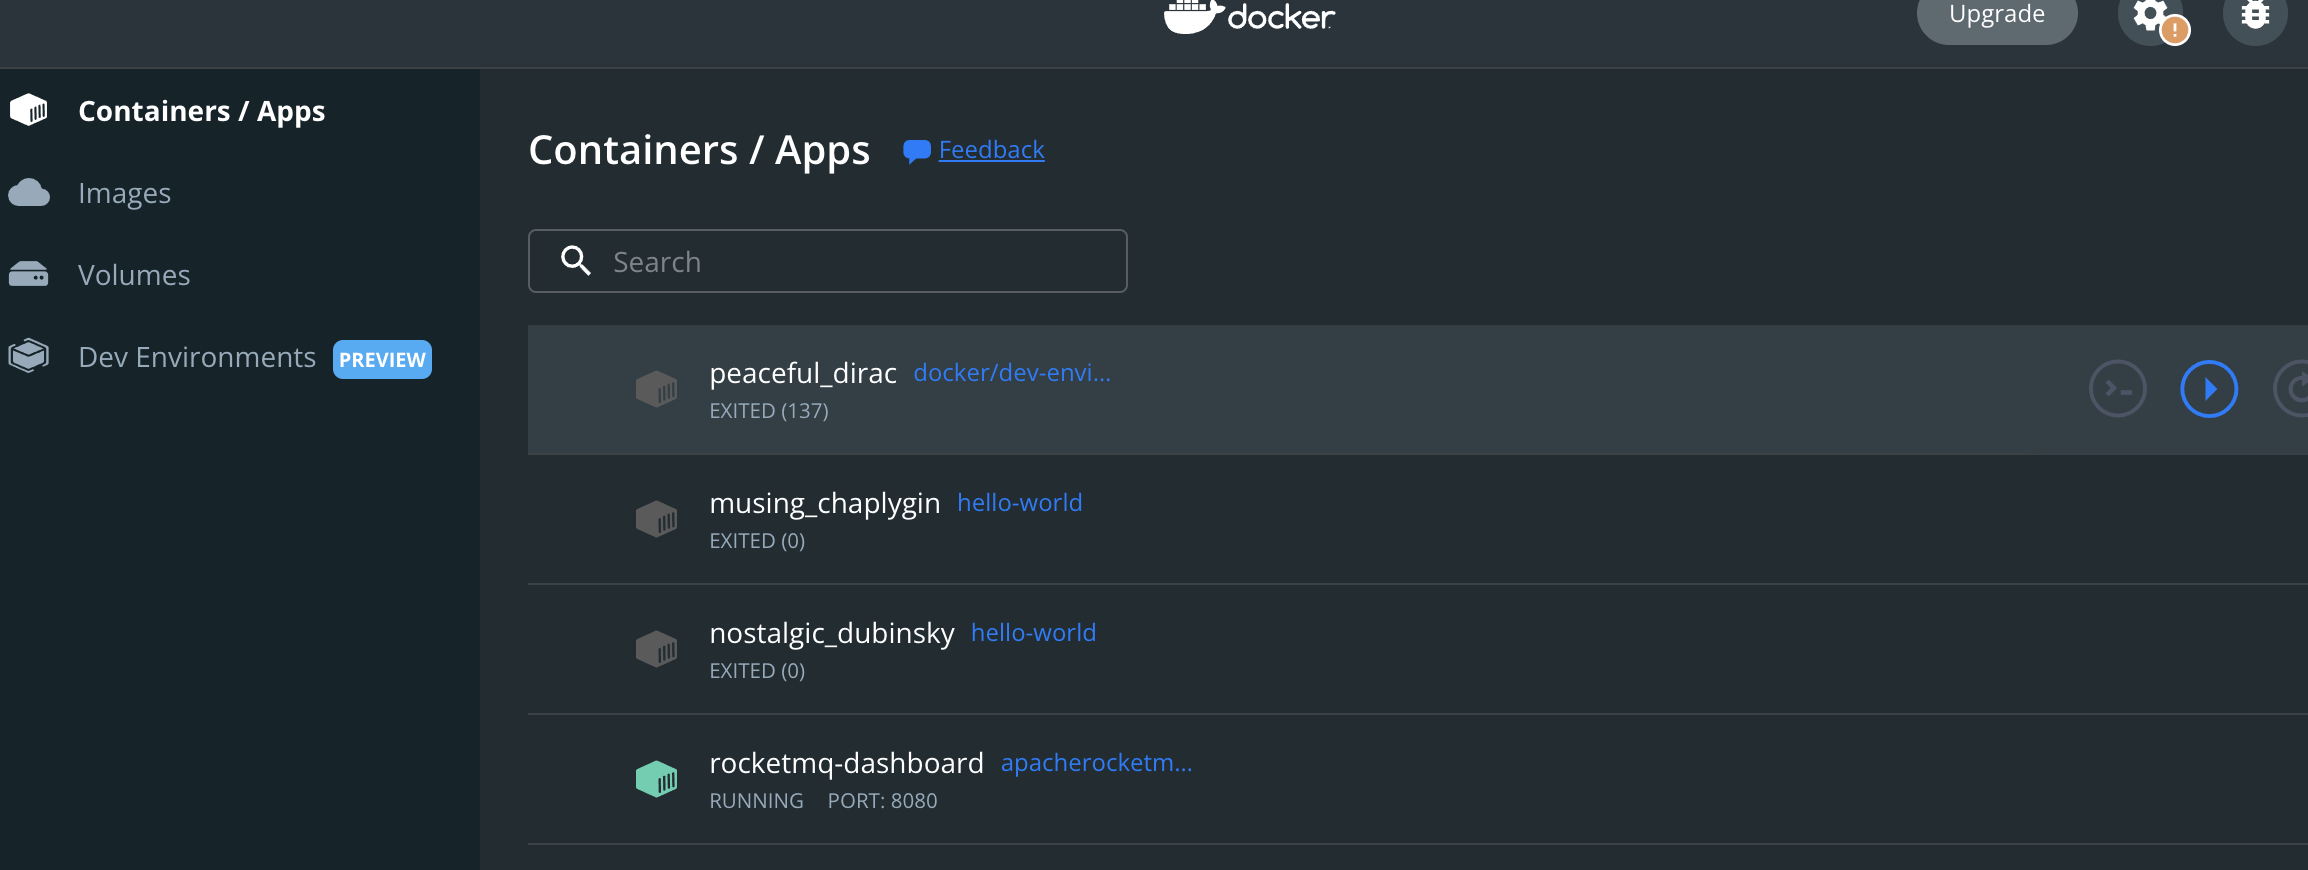The width and height of the screenshot is (2308, 870).
Task: Click the nostalgic_dubinsky container icon
Action: pos(656,649)
